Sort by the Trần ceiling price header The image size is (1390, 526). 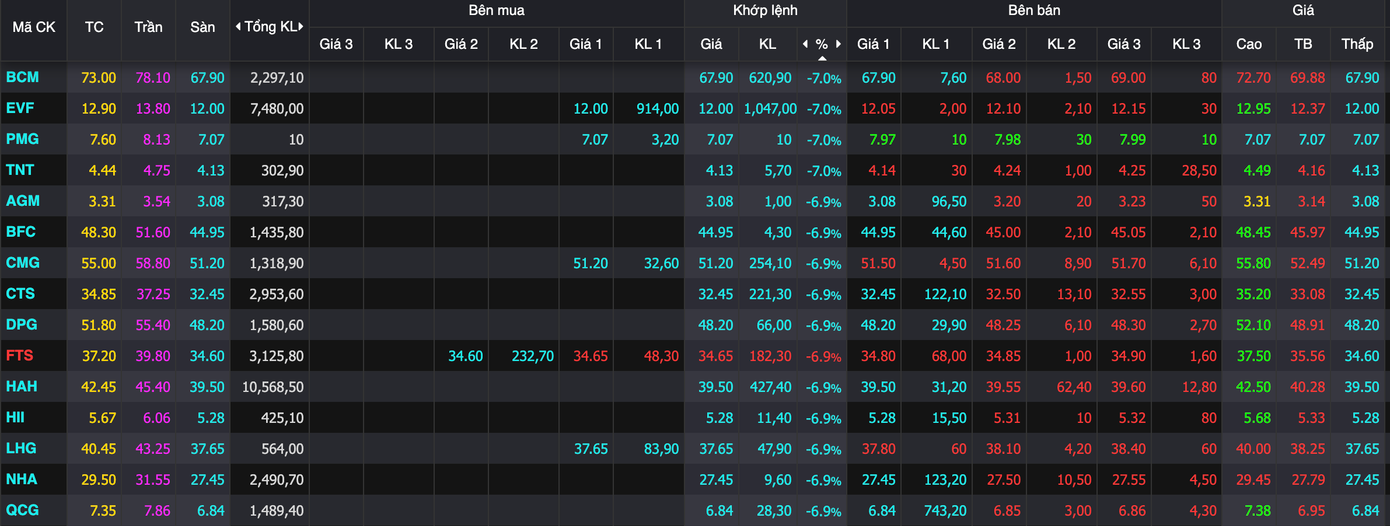click(148, 27)
